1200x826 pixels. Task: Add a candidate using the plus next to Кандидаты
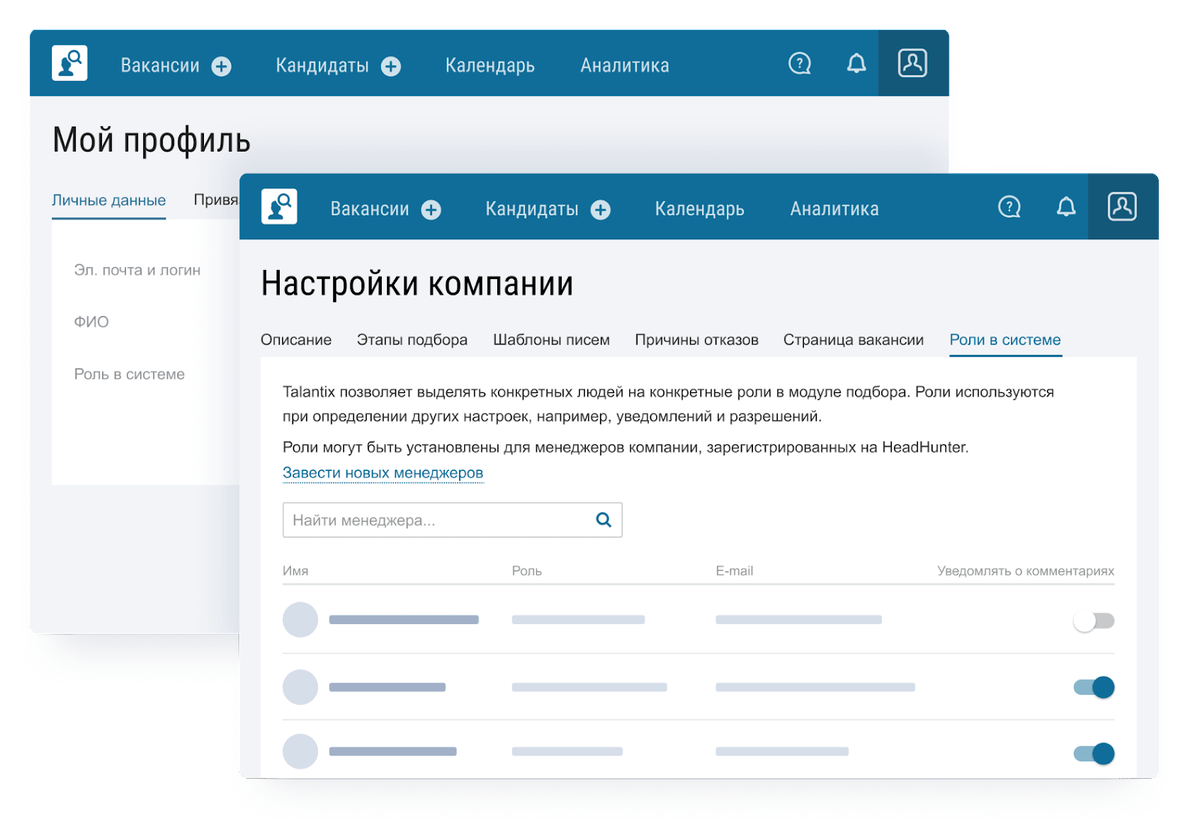tap(599, 209)
